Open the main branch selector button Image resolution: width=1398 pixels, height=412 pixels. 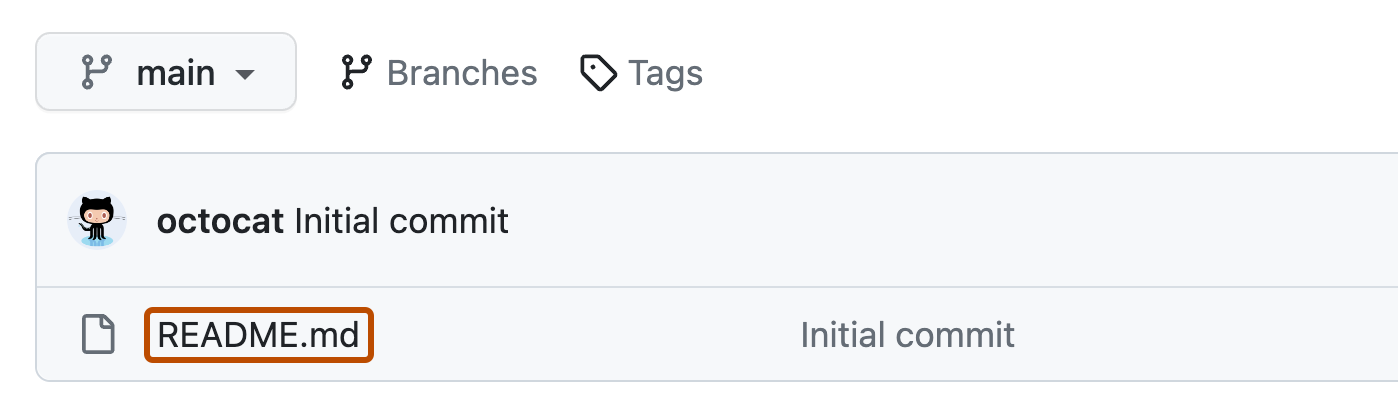pyautogui.click(x=166, y=72)
